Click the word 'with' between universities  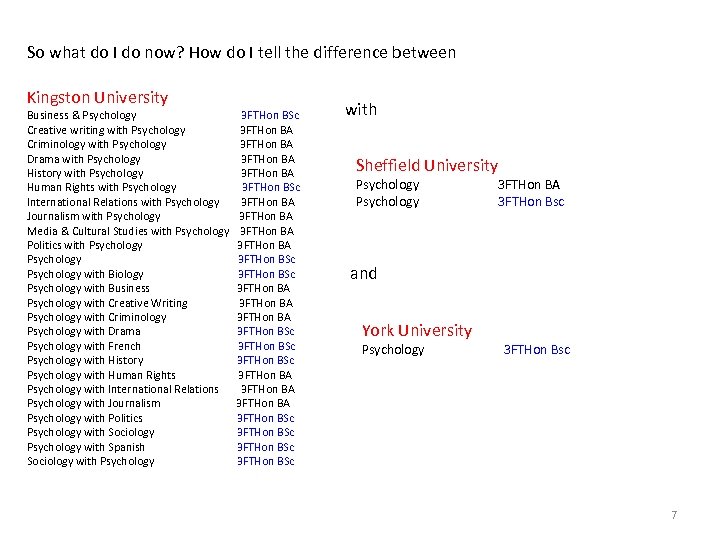pyautogui.click(x=361, y=110)
